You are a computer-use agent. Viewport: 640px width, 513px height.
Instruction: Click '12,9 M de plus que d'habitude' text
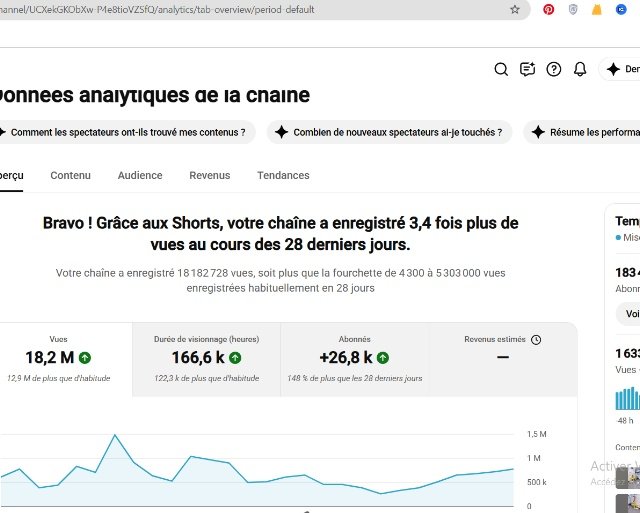point(58,378)
